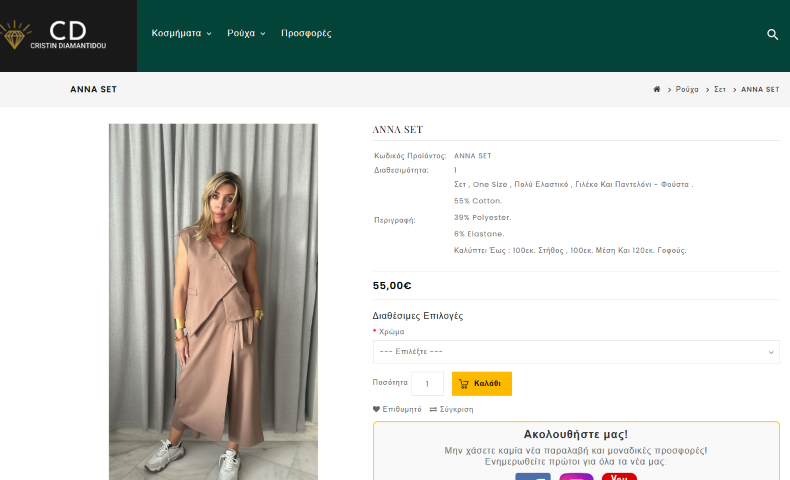Click the Ποσότητα quantity input field
The image size is (790, 480).
pos(428,383)
